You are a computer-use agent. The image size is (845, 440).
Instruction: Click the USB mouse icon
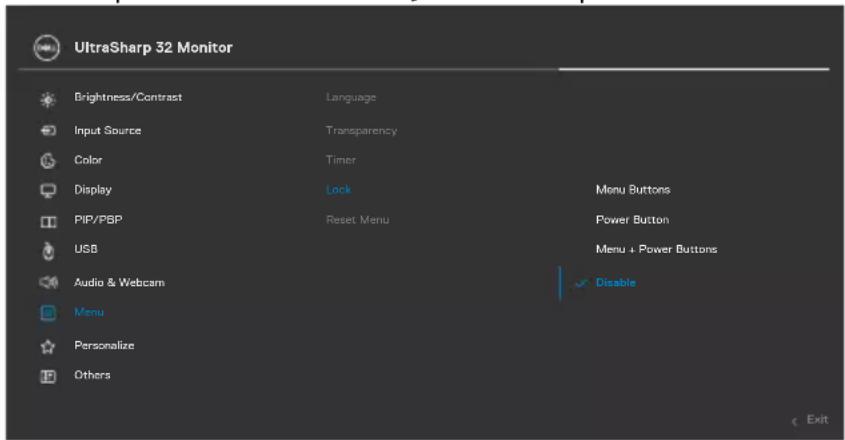48,251
